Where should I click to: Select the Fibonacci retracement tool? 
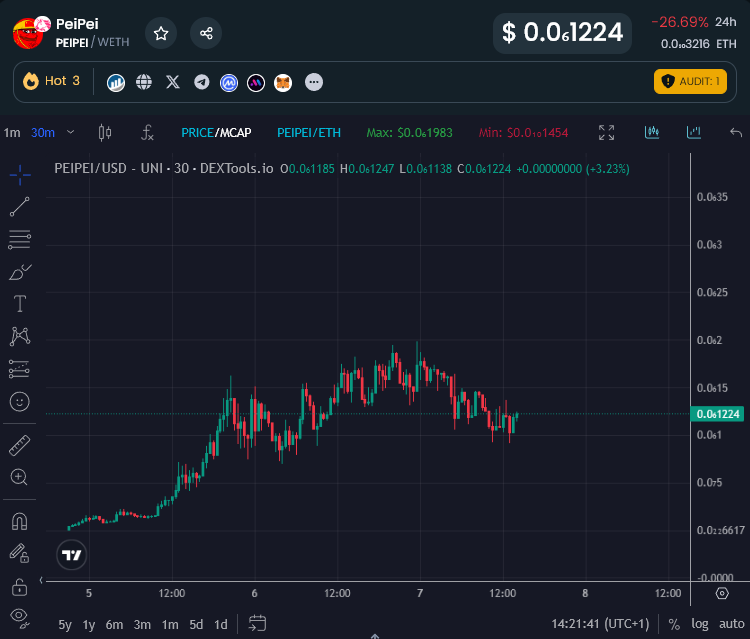point(20,240)
